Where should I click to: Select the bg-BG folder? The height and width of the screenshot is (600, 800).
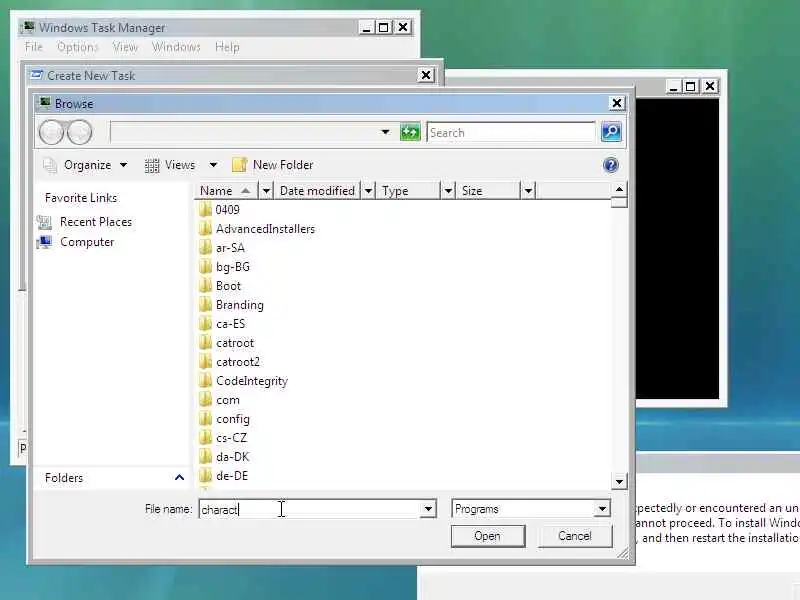(x=224, y=267)
